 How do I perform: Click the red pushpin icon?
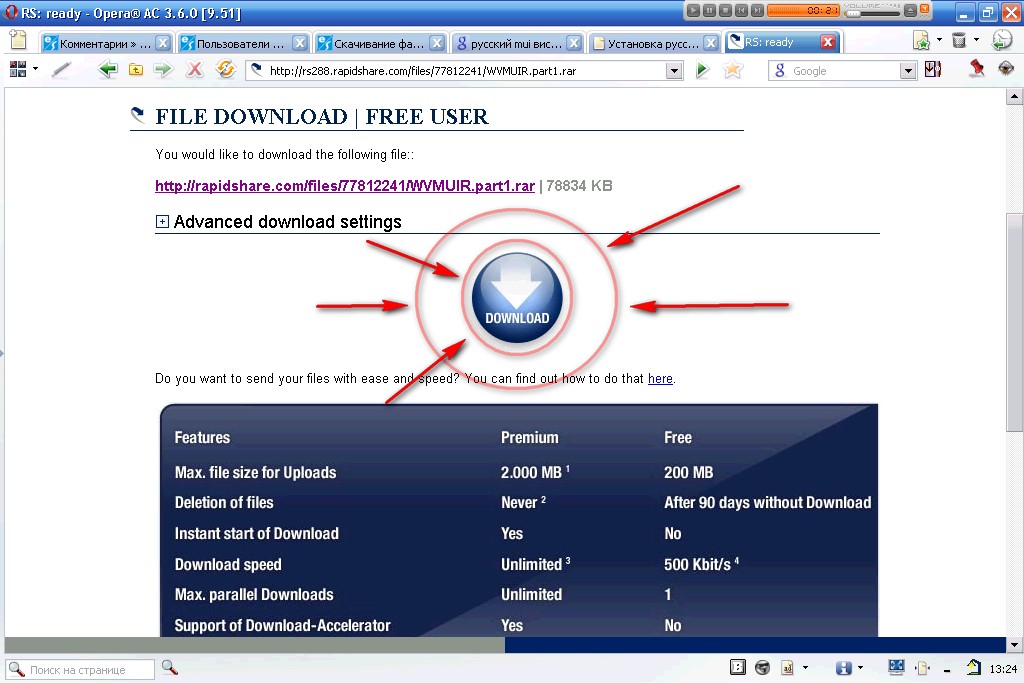coord(976,68)
